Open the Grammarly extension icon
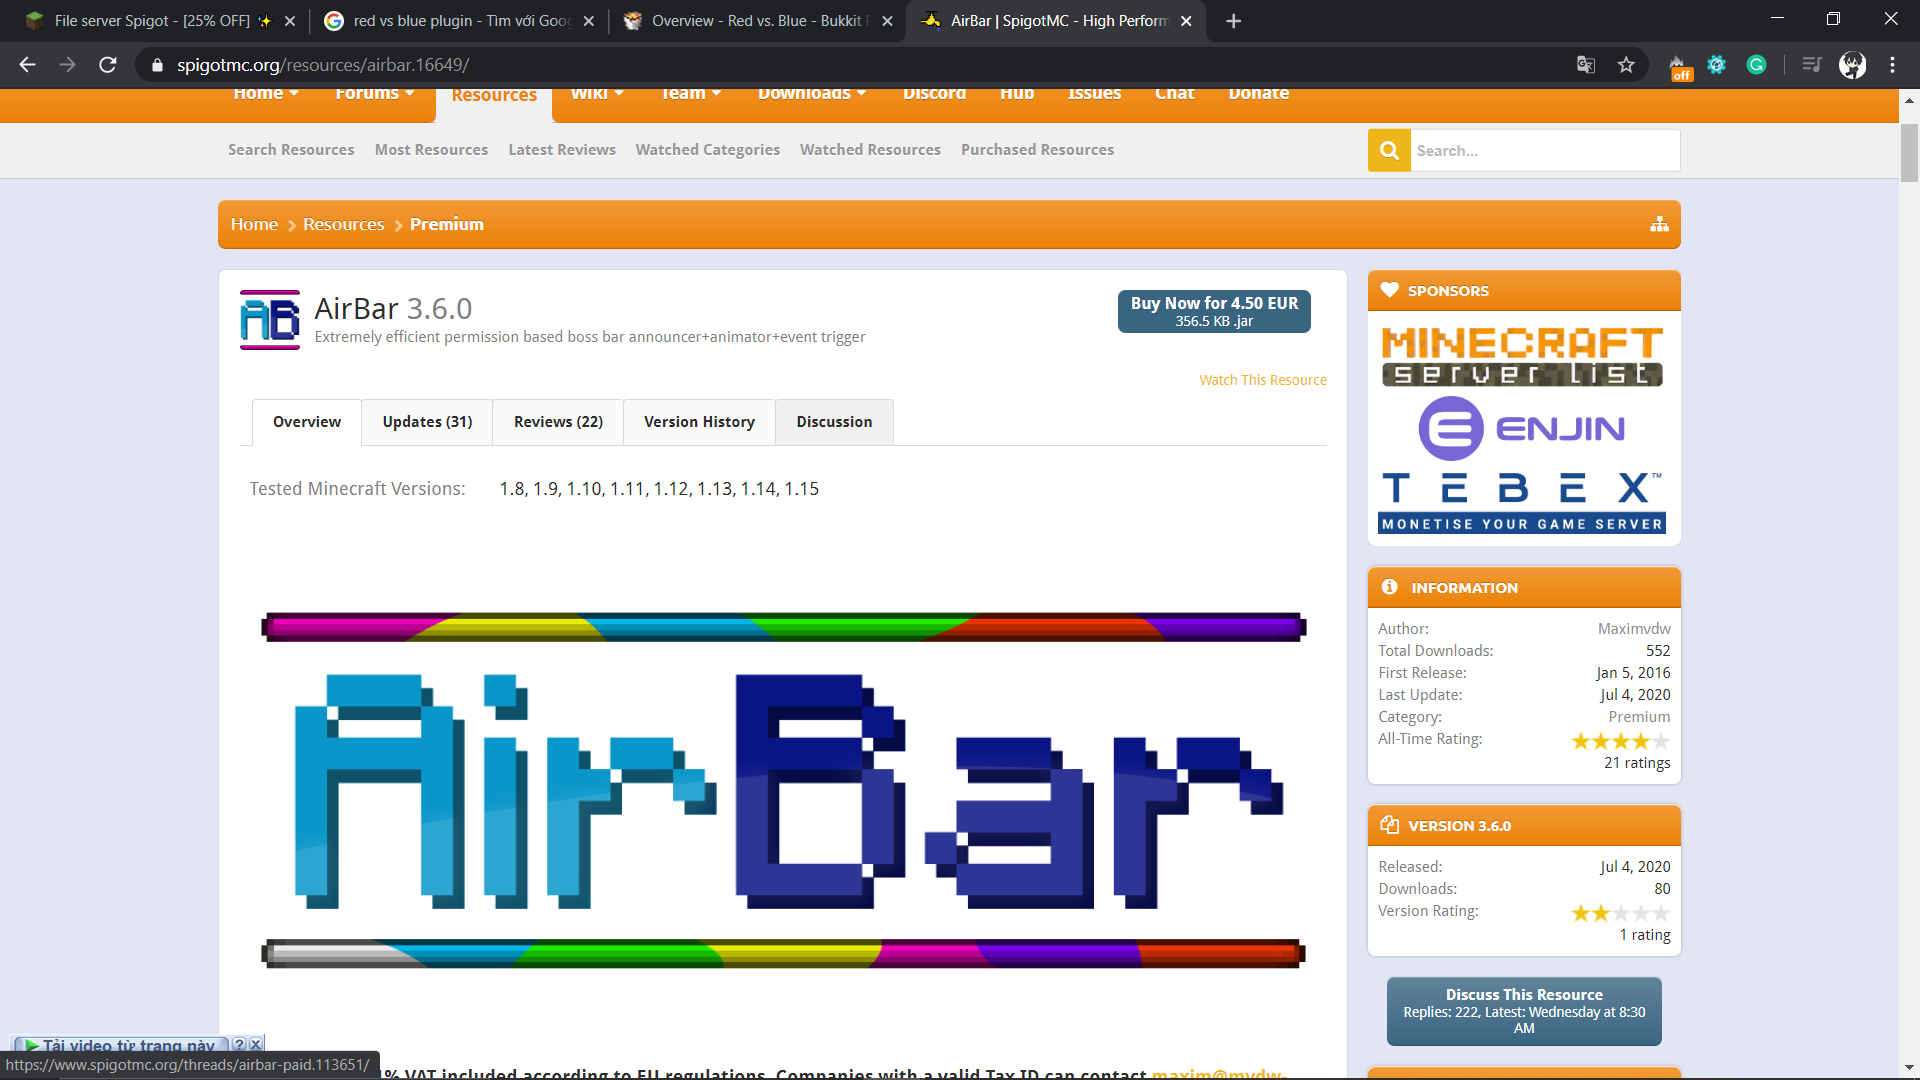 click(1756, 65)
